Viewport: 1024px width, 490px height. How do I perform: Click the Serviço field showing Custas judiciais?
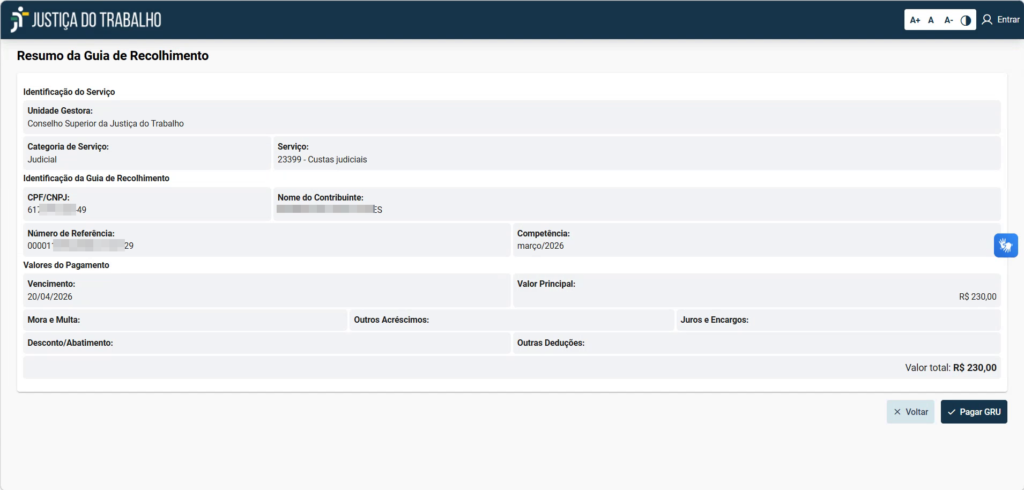coord(636,153)
